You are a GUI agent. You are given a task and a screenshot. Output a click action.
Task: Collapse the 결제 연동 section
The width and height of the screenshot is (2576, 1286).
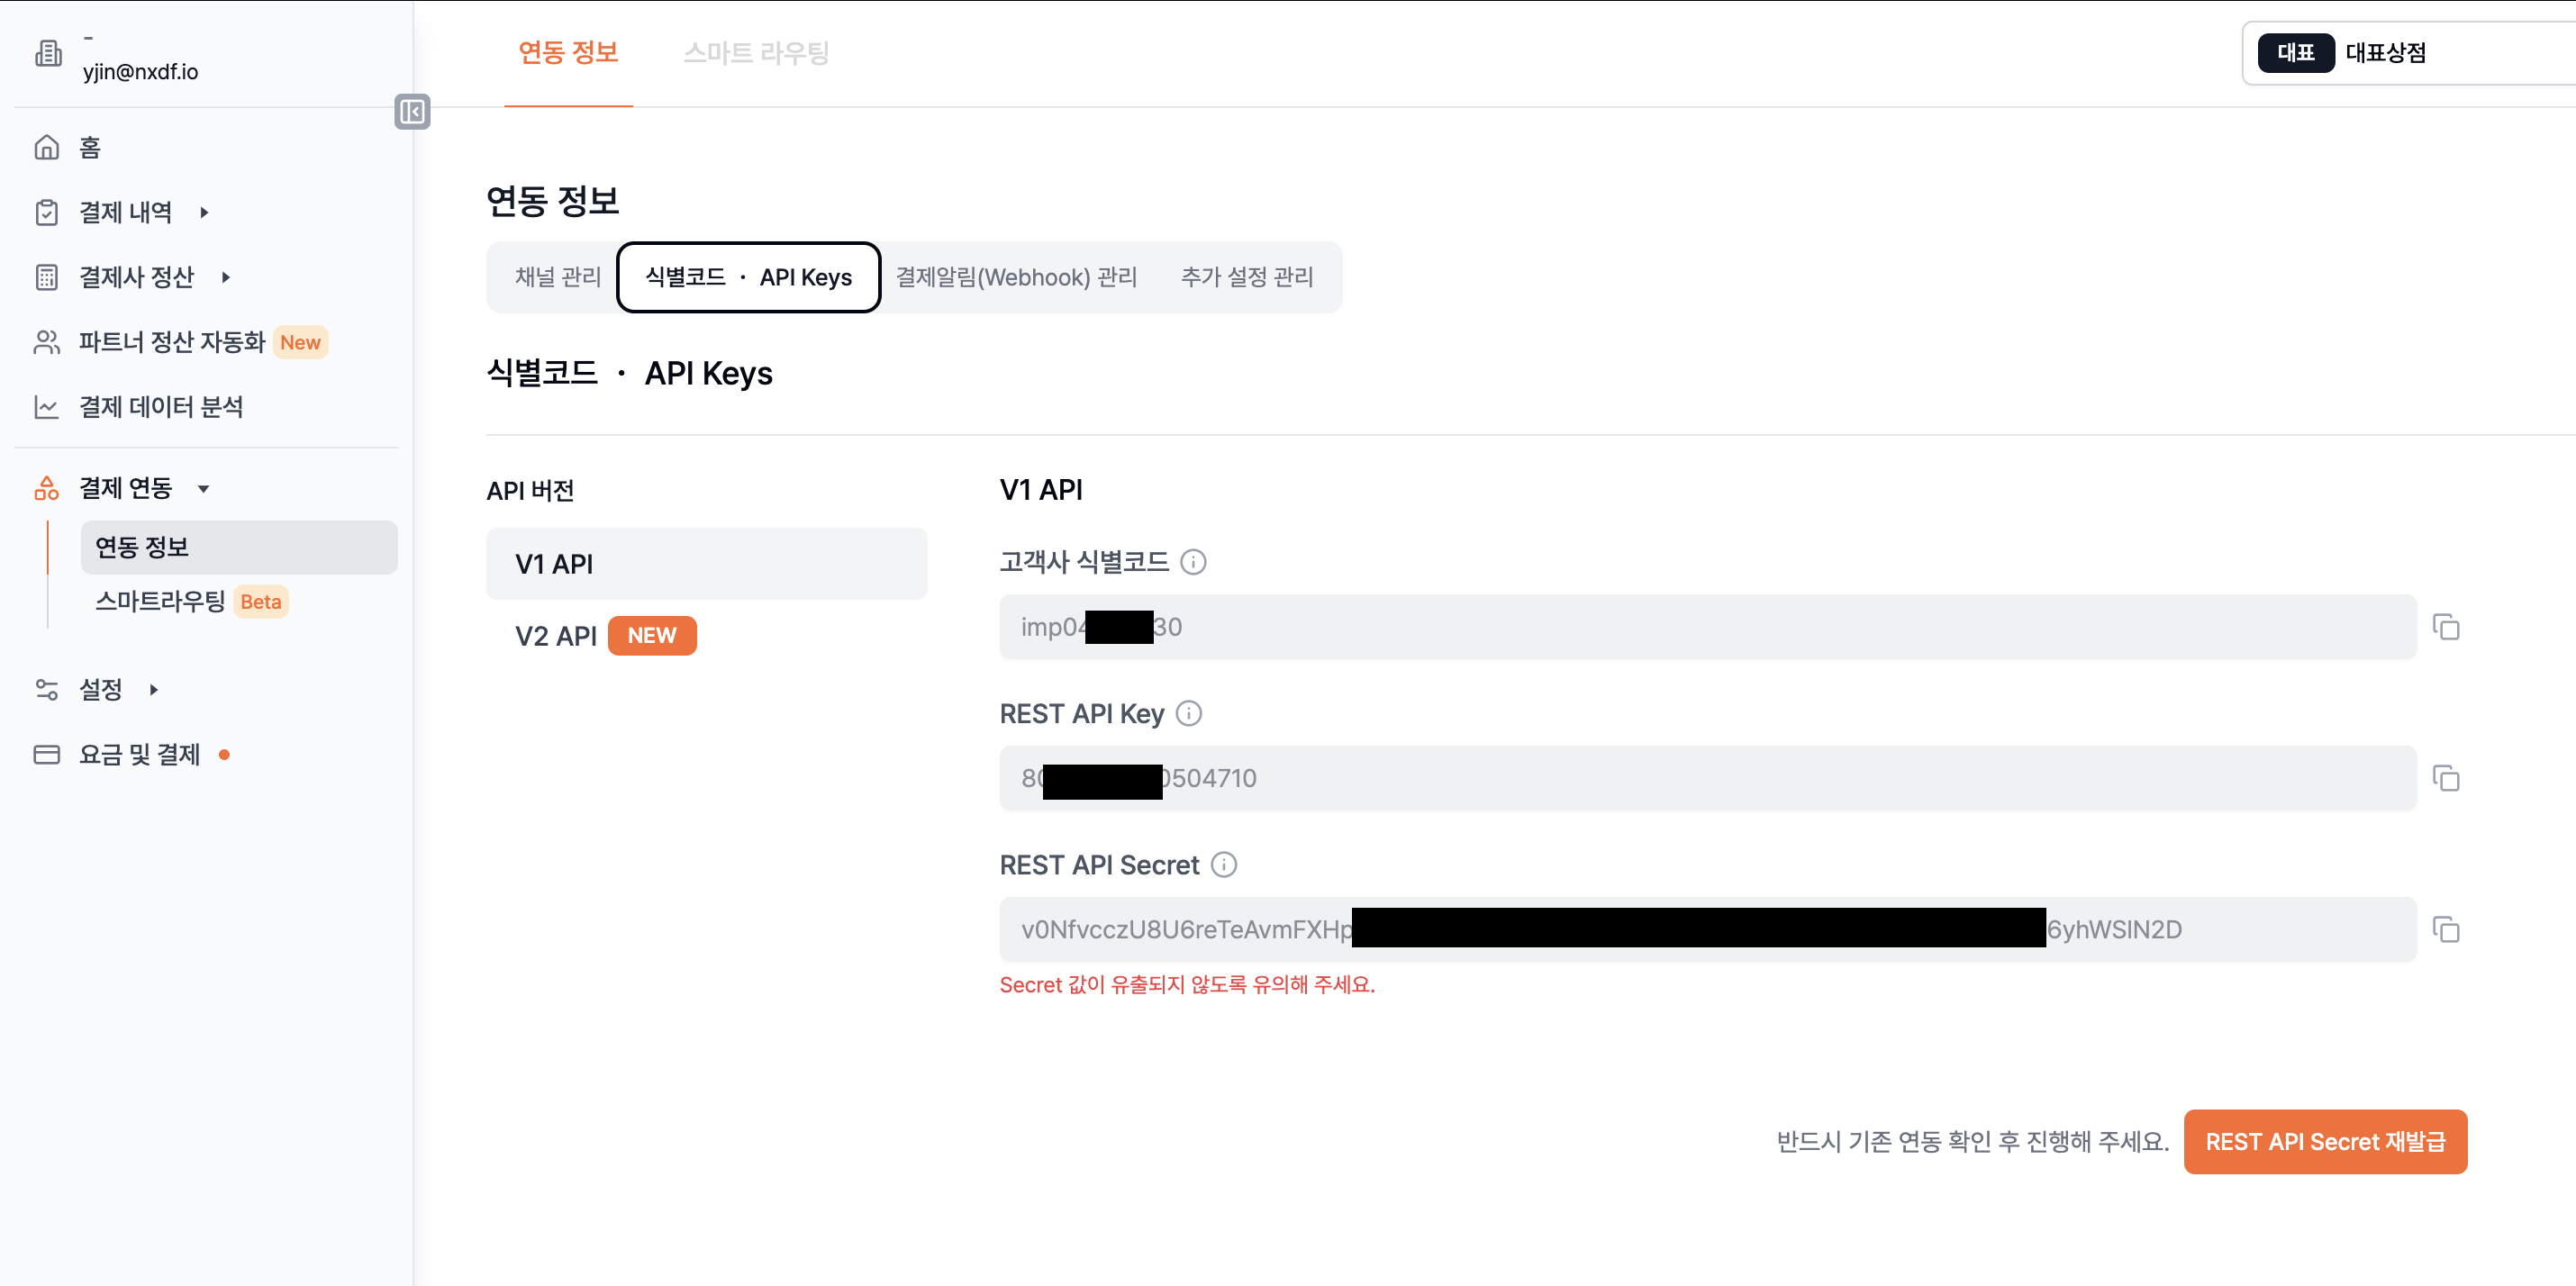(x=204, y=488)
